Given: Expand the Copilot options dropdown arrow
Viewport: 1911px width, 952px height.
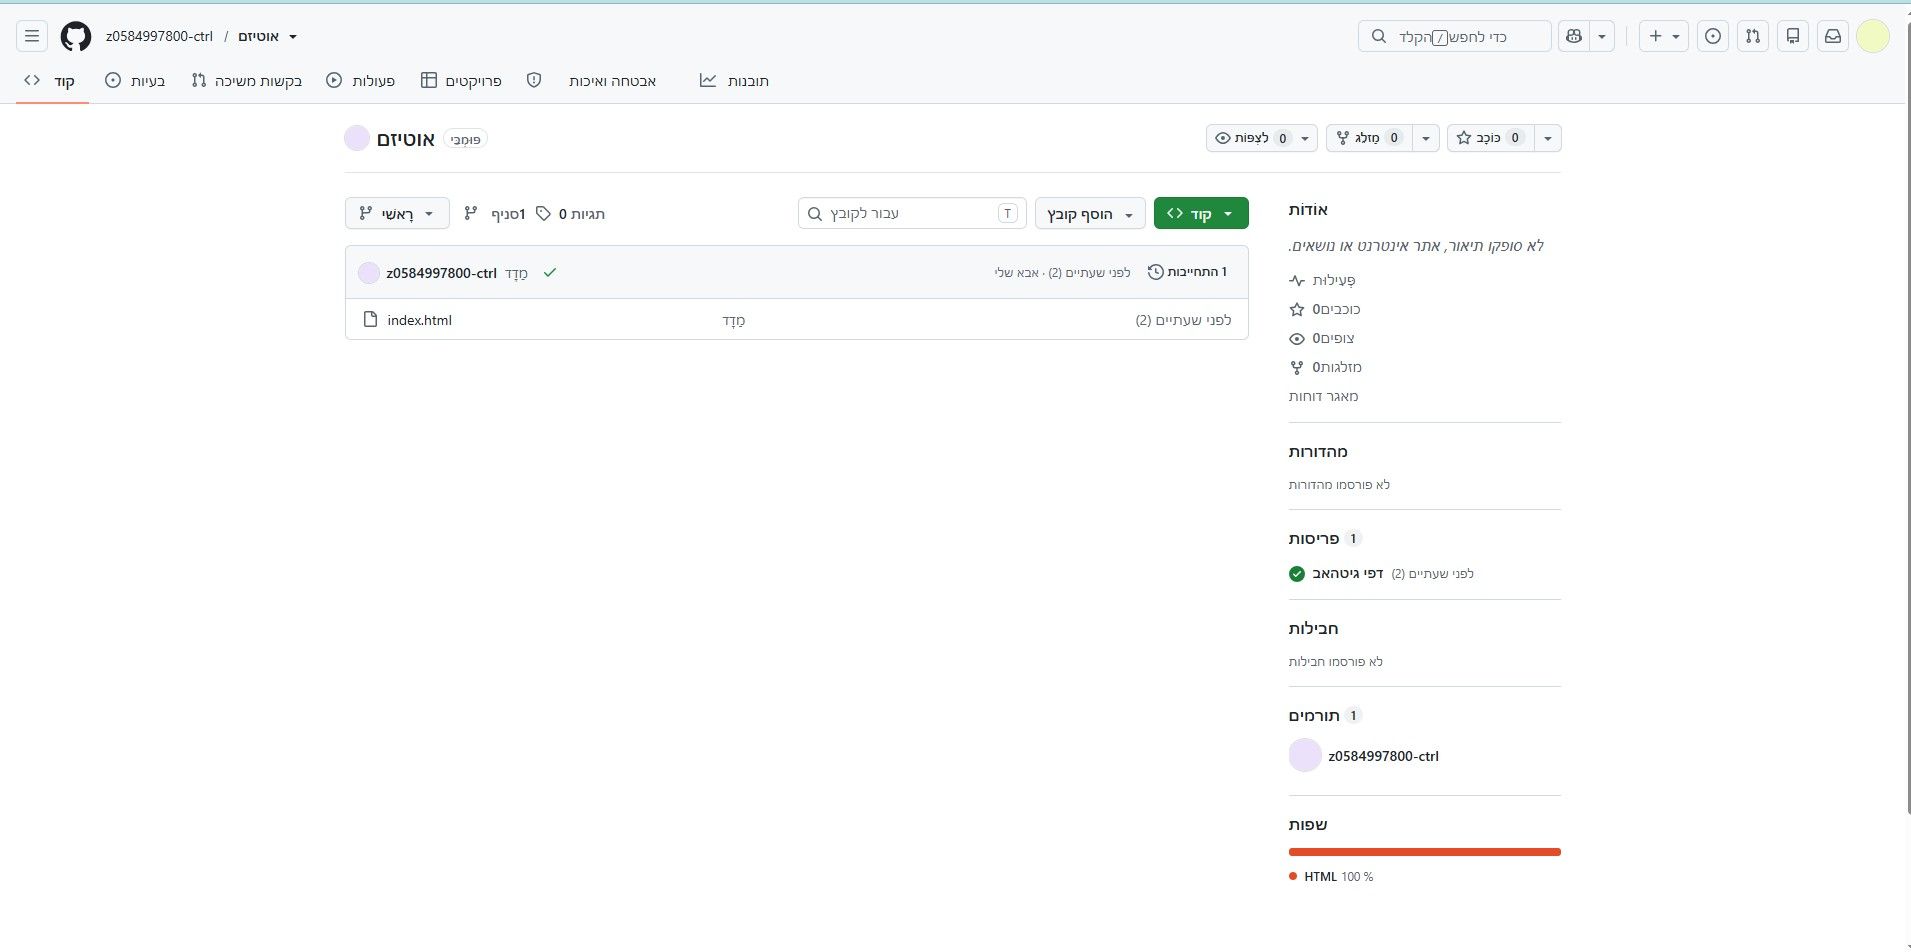Looking at the screenshot, I should point(1602,36).
